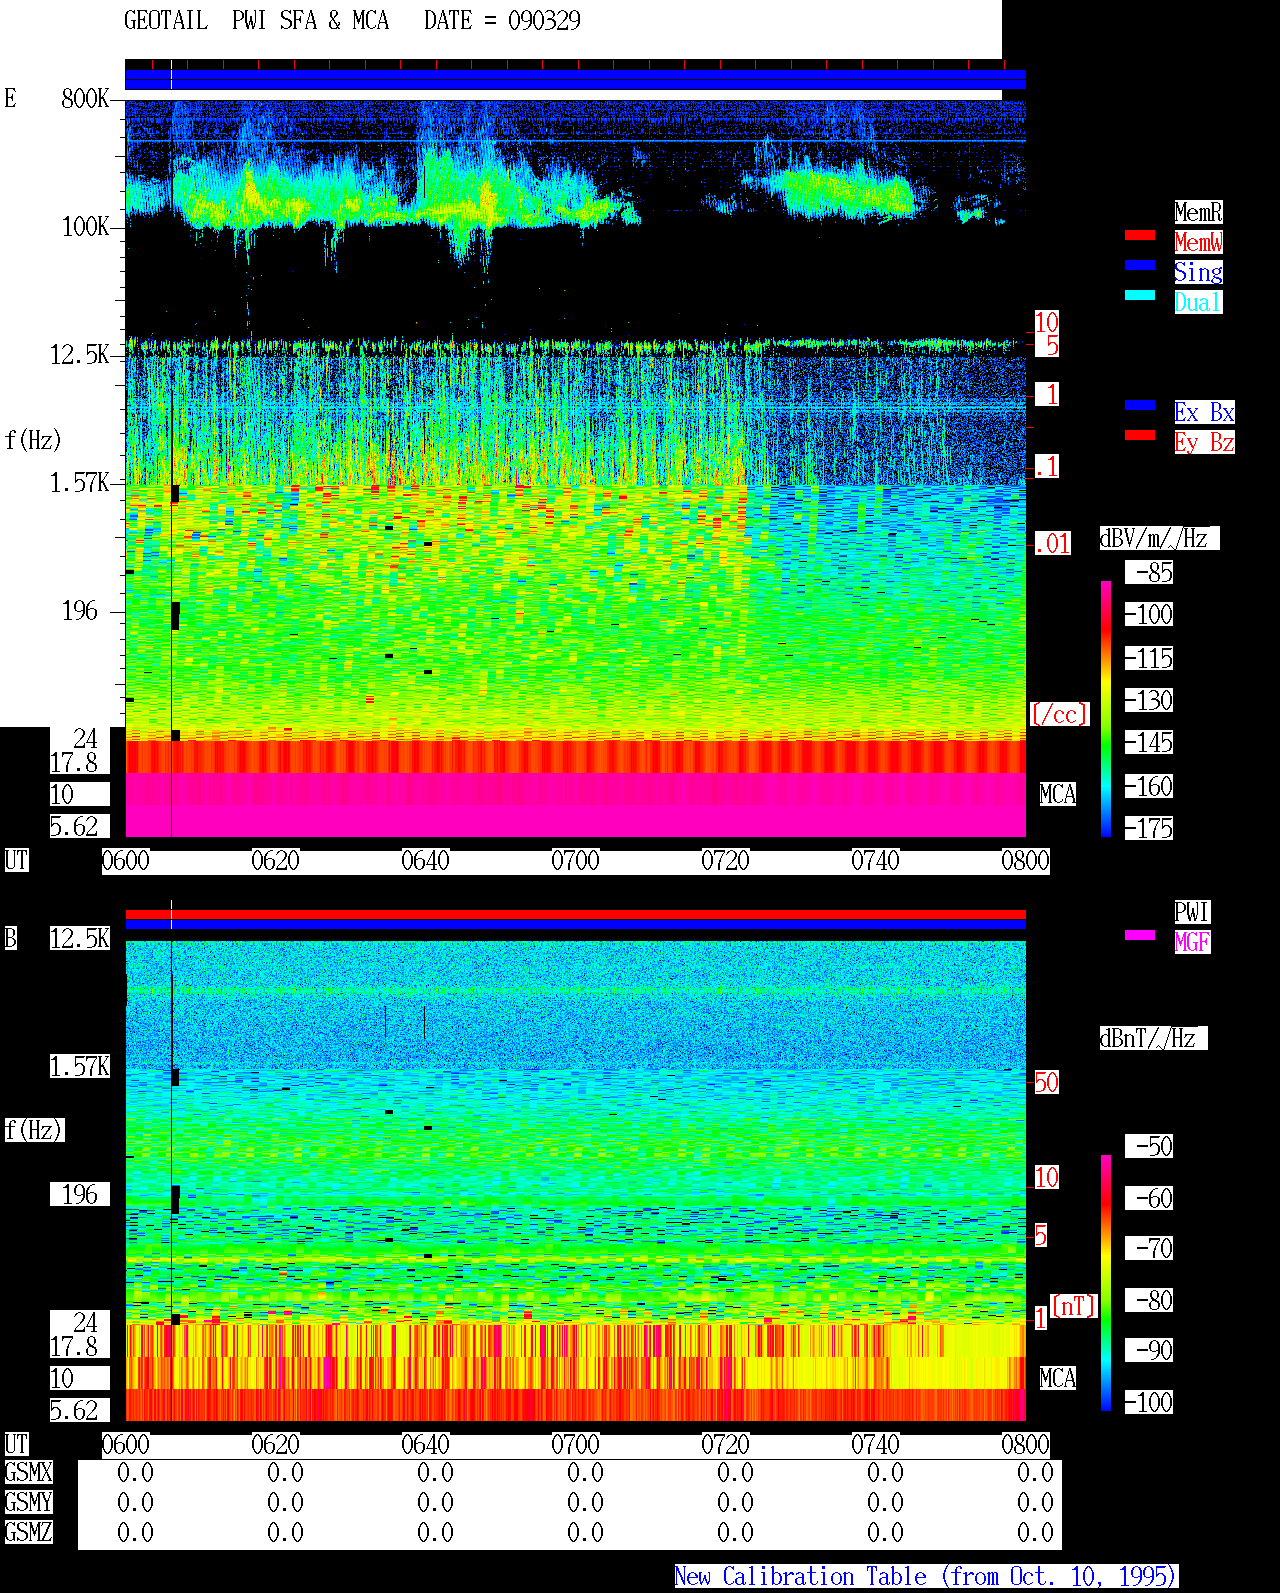Click the [/cc] density unit label
The width and height of the screenshot is (1280, 1593).
(x=1059, y=715)
